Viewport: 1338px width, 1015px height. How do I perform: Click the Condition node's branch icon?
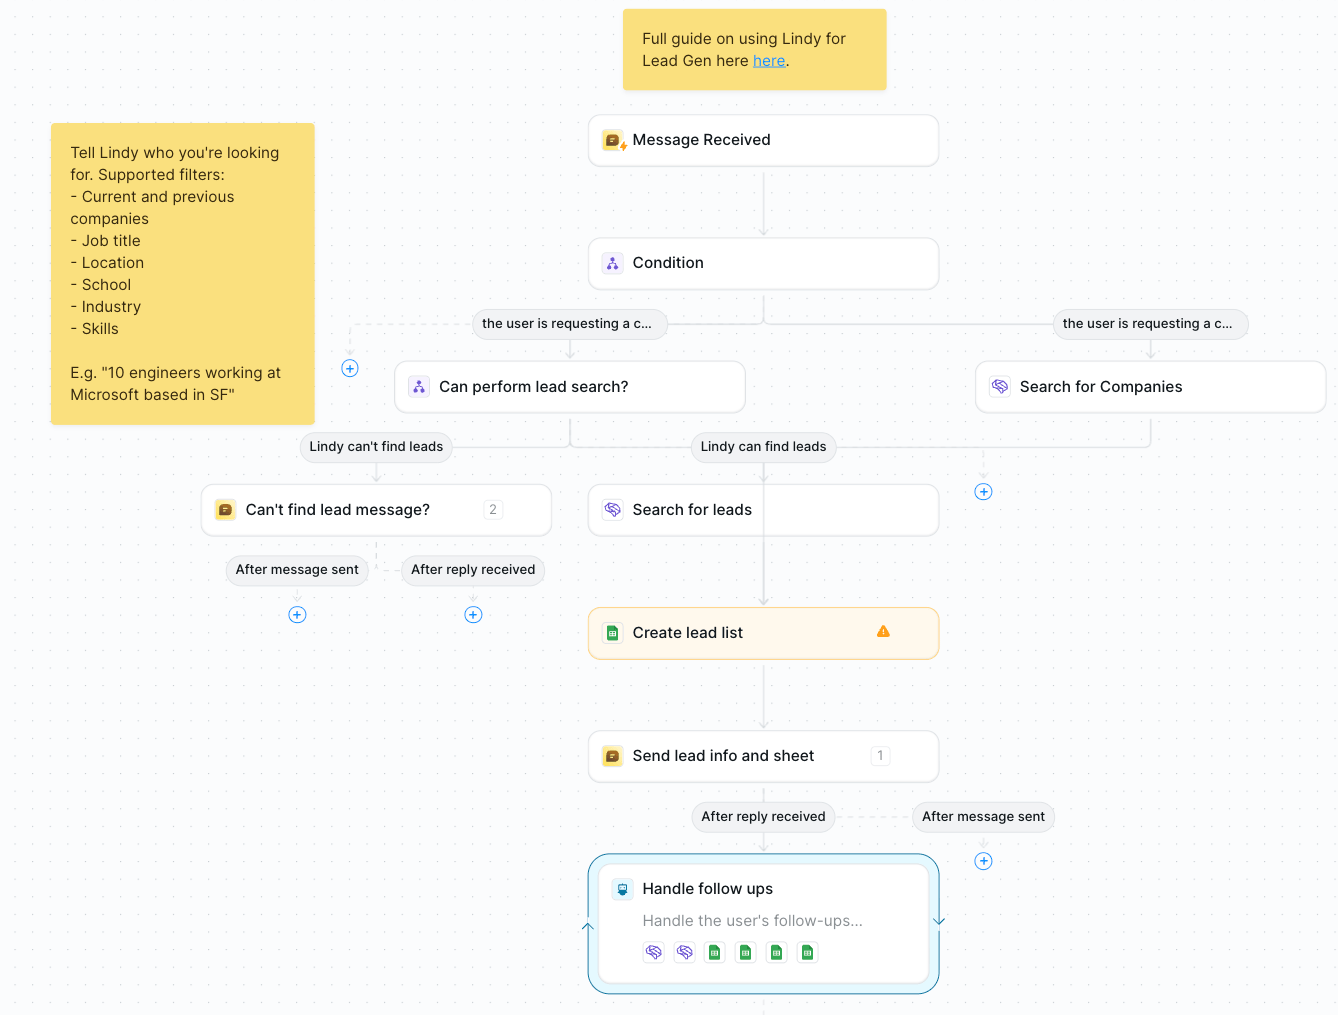point(613,264)
